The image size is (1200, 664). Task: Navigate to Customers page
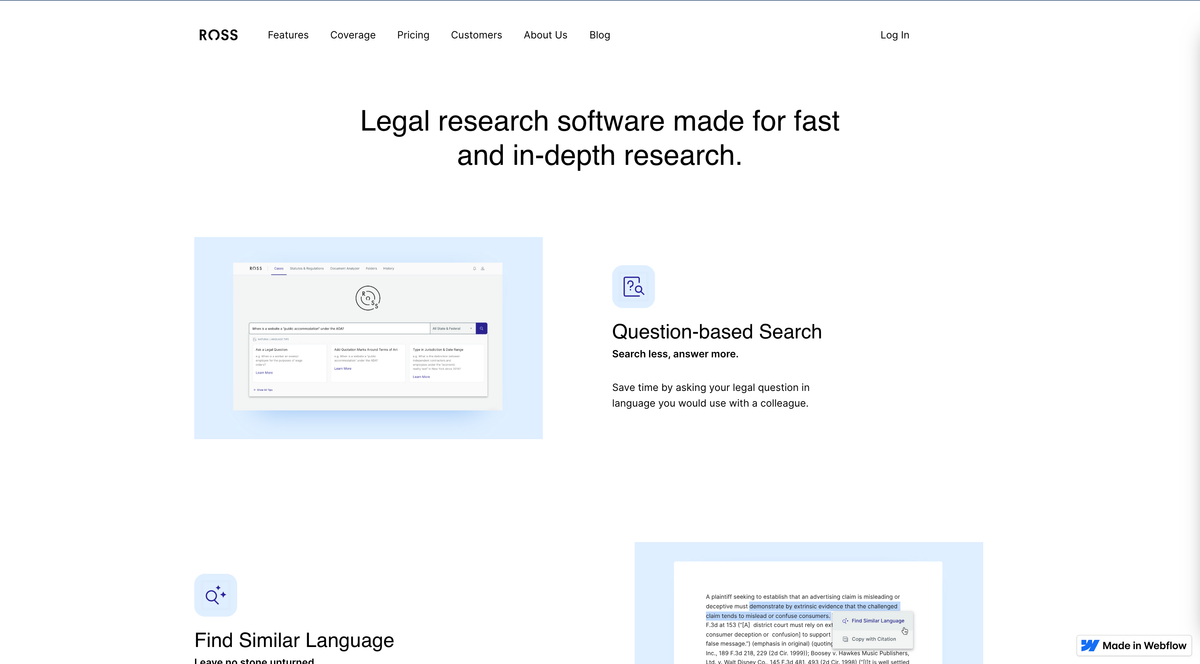476,35
